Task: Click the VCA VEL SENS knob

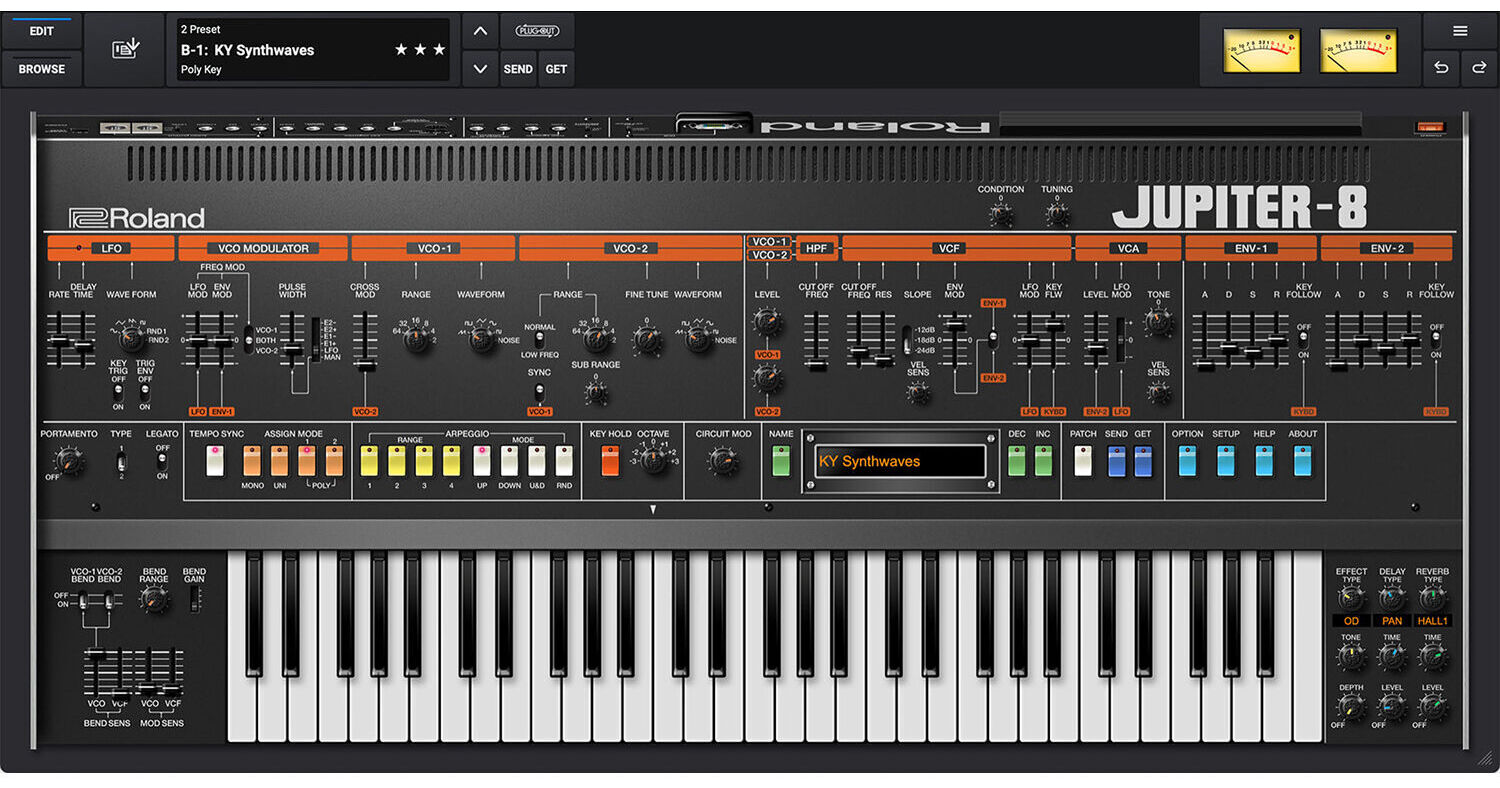Action: click(x=1158, y=393)
